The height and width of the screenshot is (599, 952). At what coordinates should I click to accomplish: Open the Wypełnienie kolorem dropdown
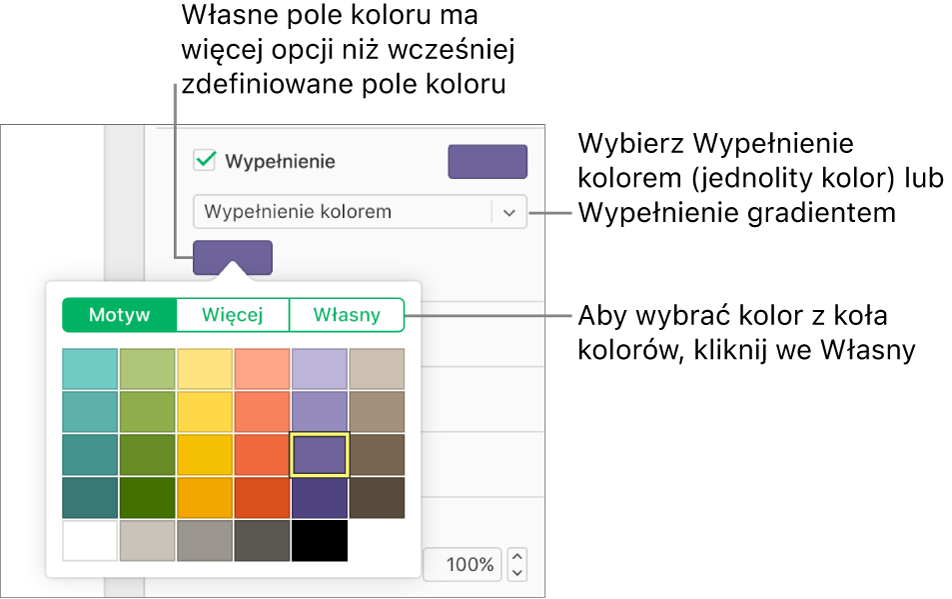pyautogui.click(x=359, y=211)
